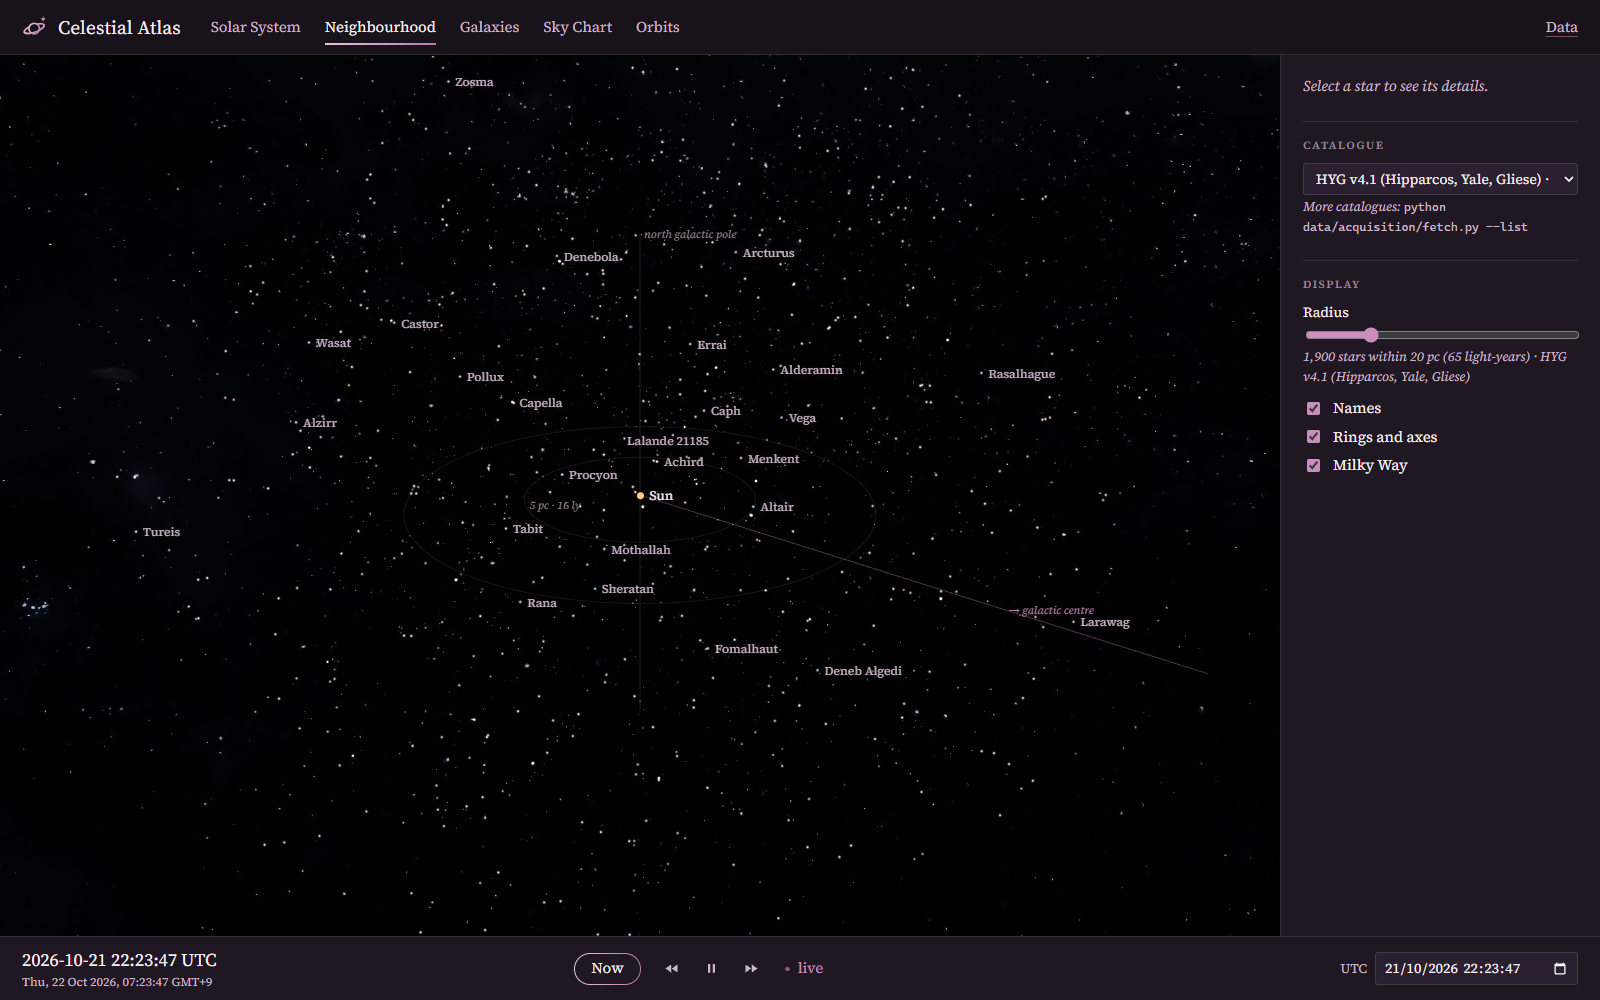This screenshot has height=1000, width=1600.
Task: Switch to the Galaxies tab
Action: point(489,27)
